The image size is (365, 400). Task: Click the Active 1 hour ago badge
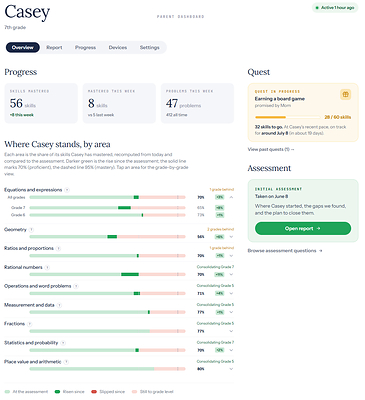tap(335, 8)
